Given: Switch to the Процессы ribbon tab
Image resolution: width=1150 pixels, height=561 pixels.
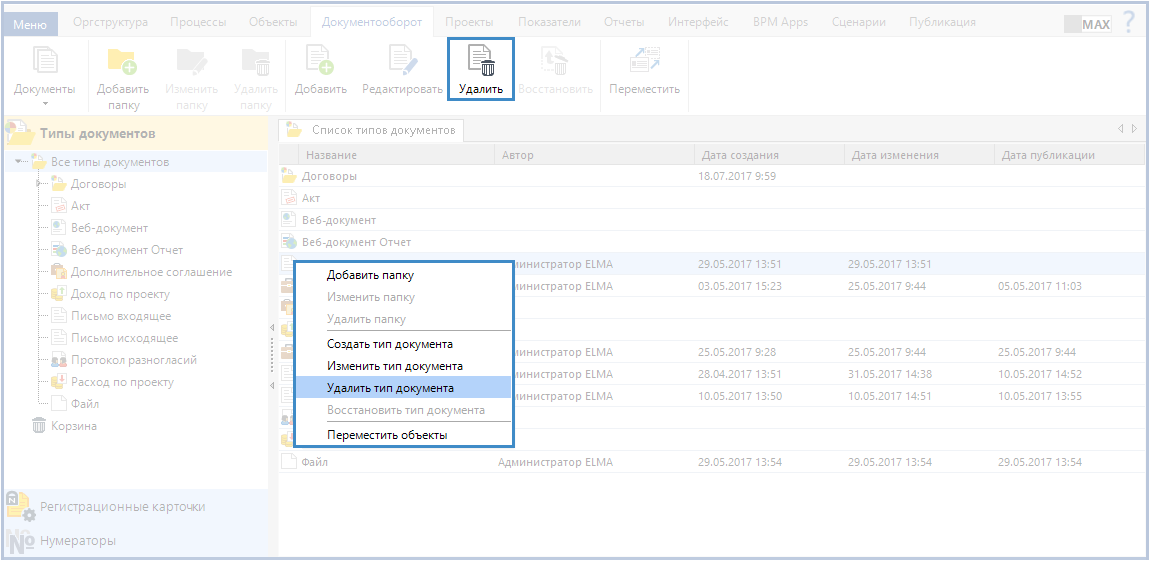Looking at the screenshot, I should point(198,22).
